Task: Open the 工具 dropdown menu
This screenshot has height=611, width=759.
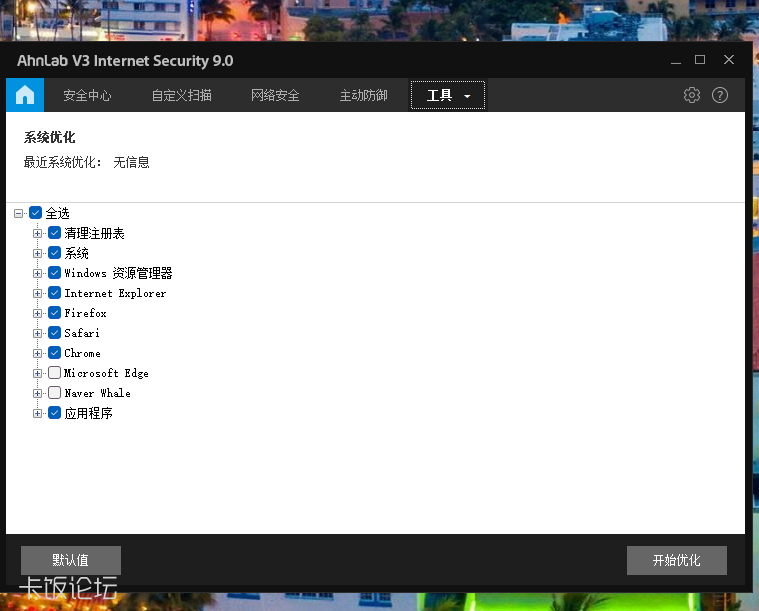Action: [x=448, y=95]
